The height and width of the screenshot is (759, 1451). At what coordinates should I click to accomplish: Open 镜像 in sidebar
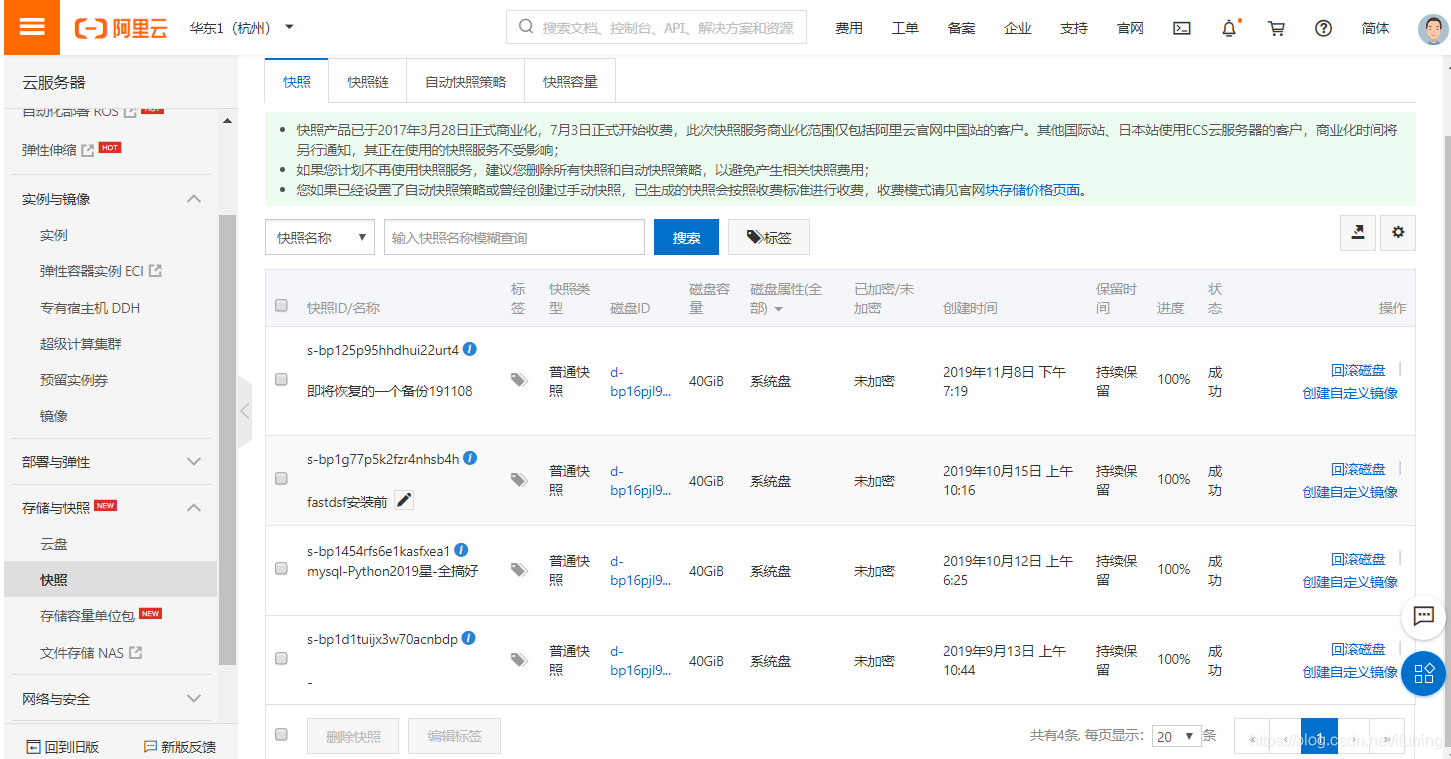pyautogui.click(x=54, y=416)
